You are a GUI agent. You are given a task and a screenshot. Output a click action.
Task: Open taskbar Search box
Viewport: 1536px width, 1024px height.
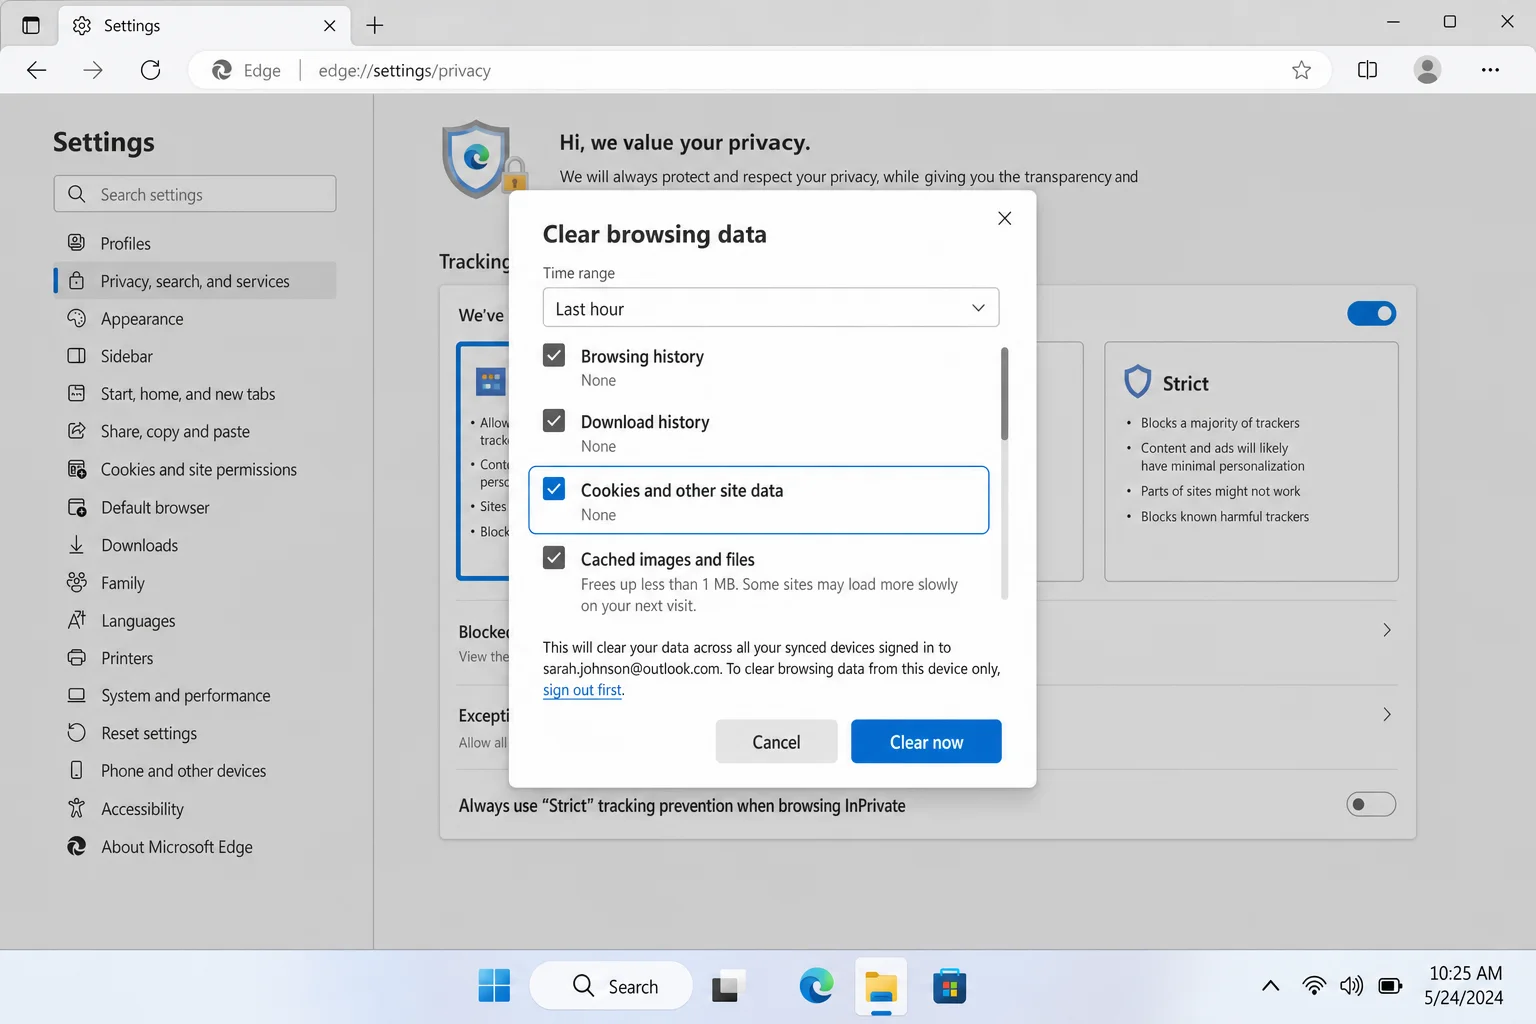point(611,986)
